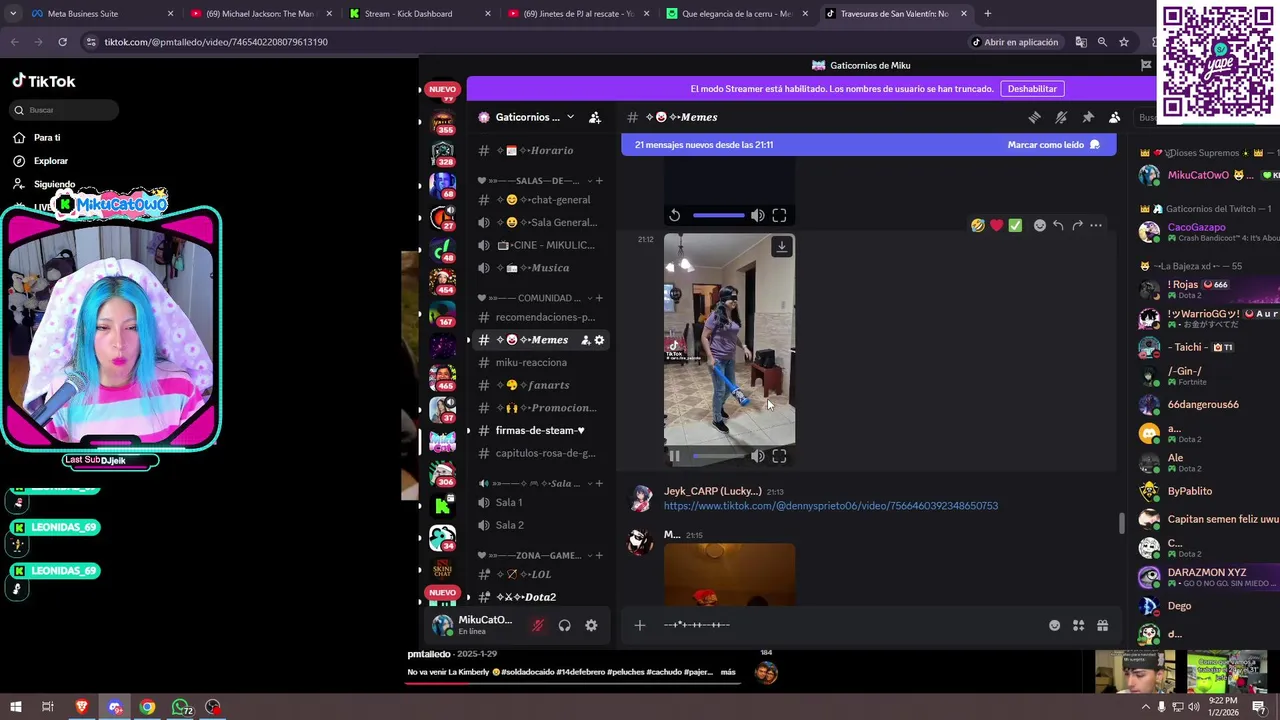Seek on playing video's progress bar

pyautogui.click(x=718, y=456)
